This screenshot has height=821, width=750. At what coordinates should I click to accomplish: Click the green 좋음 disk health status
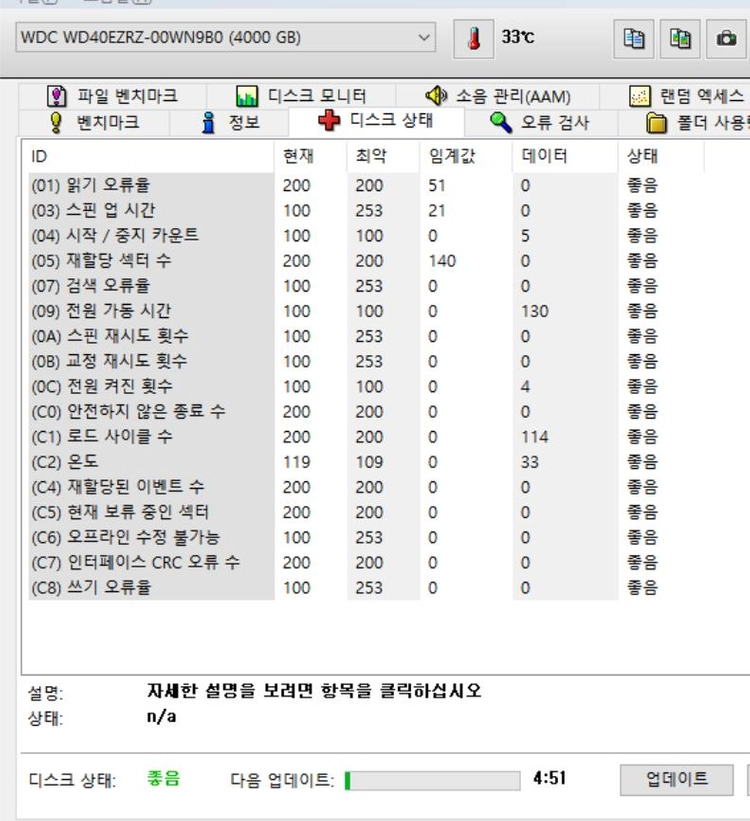pos(163,778)
